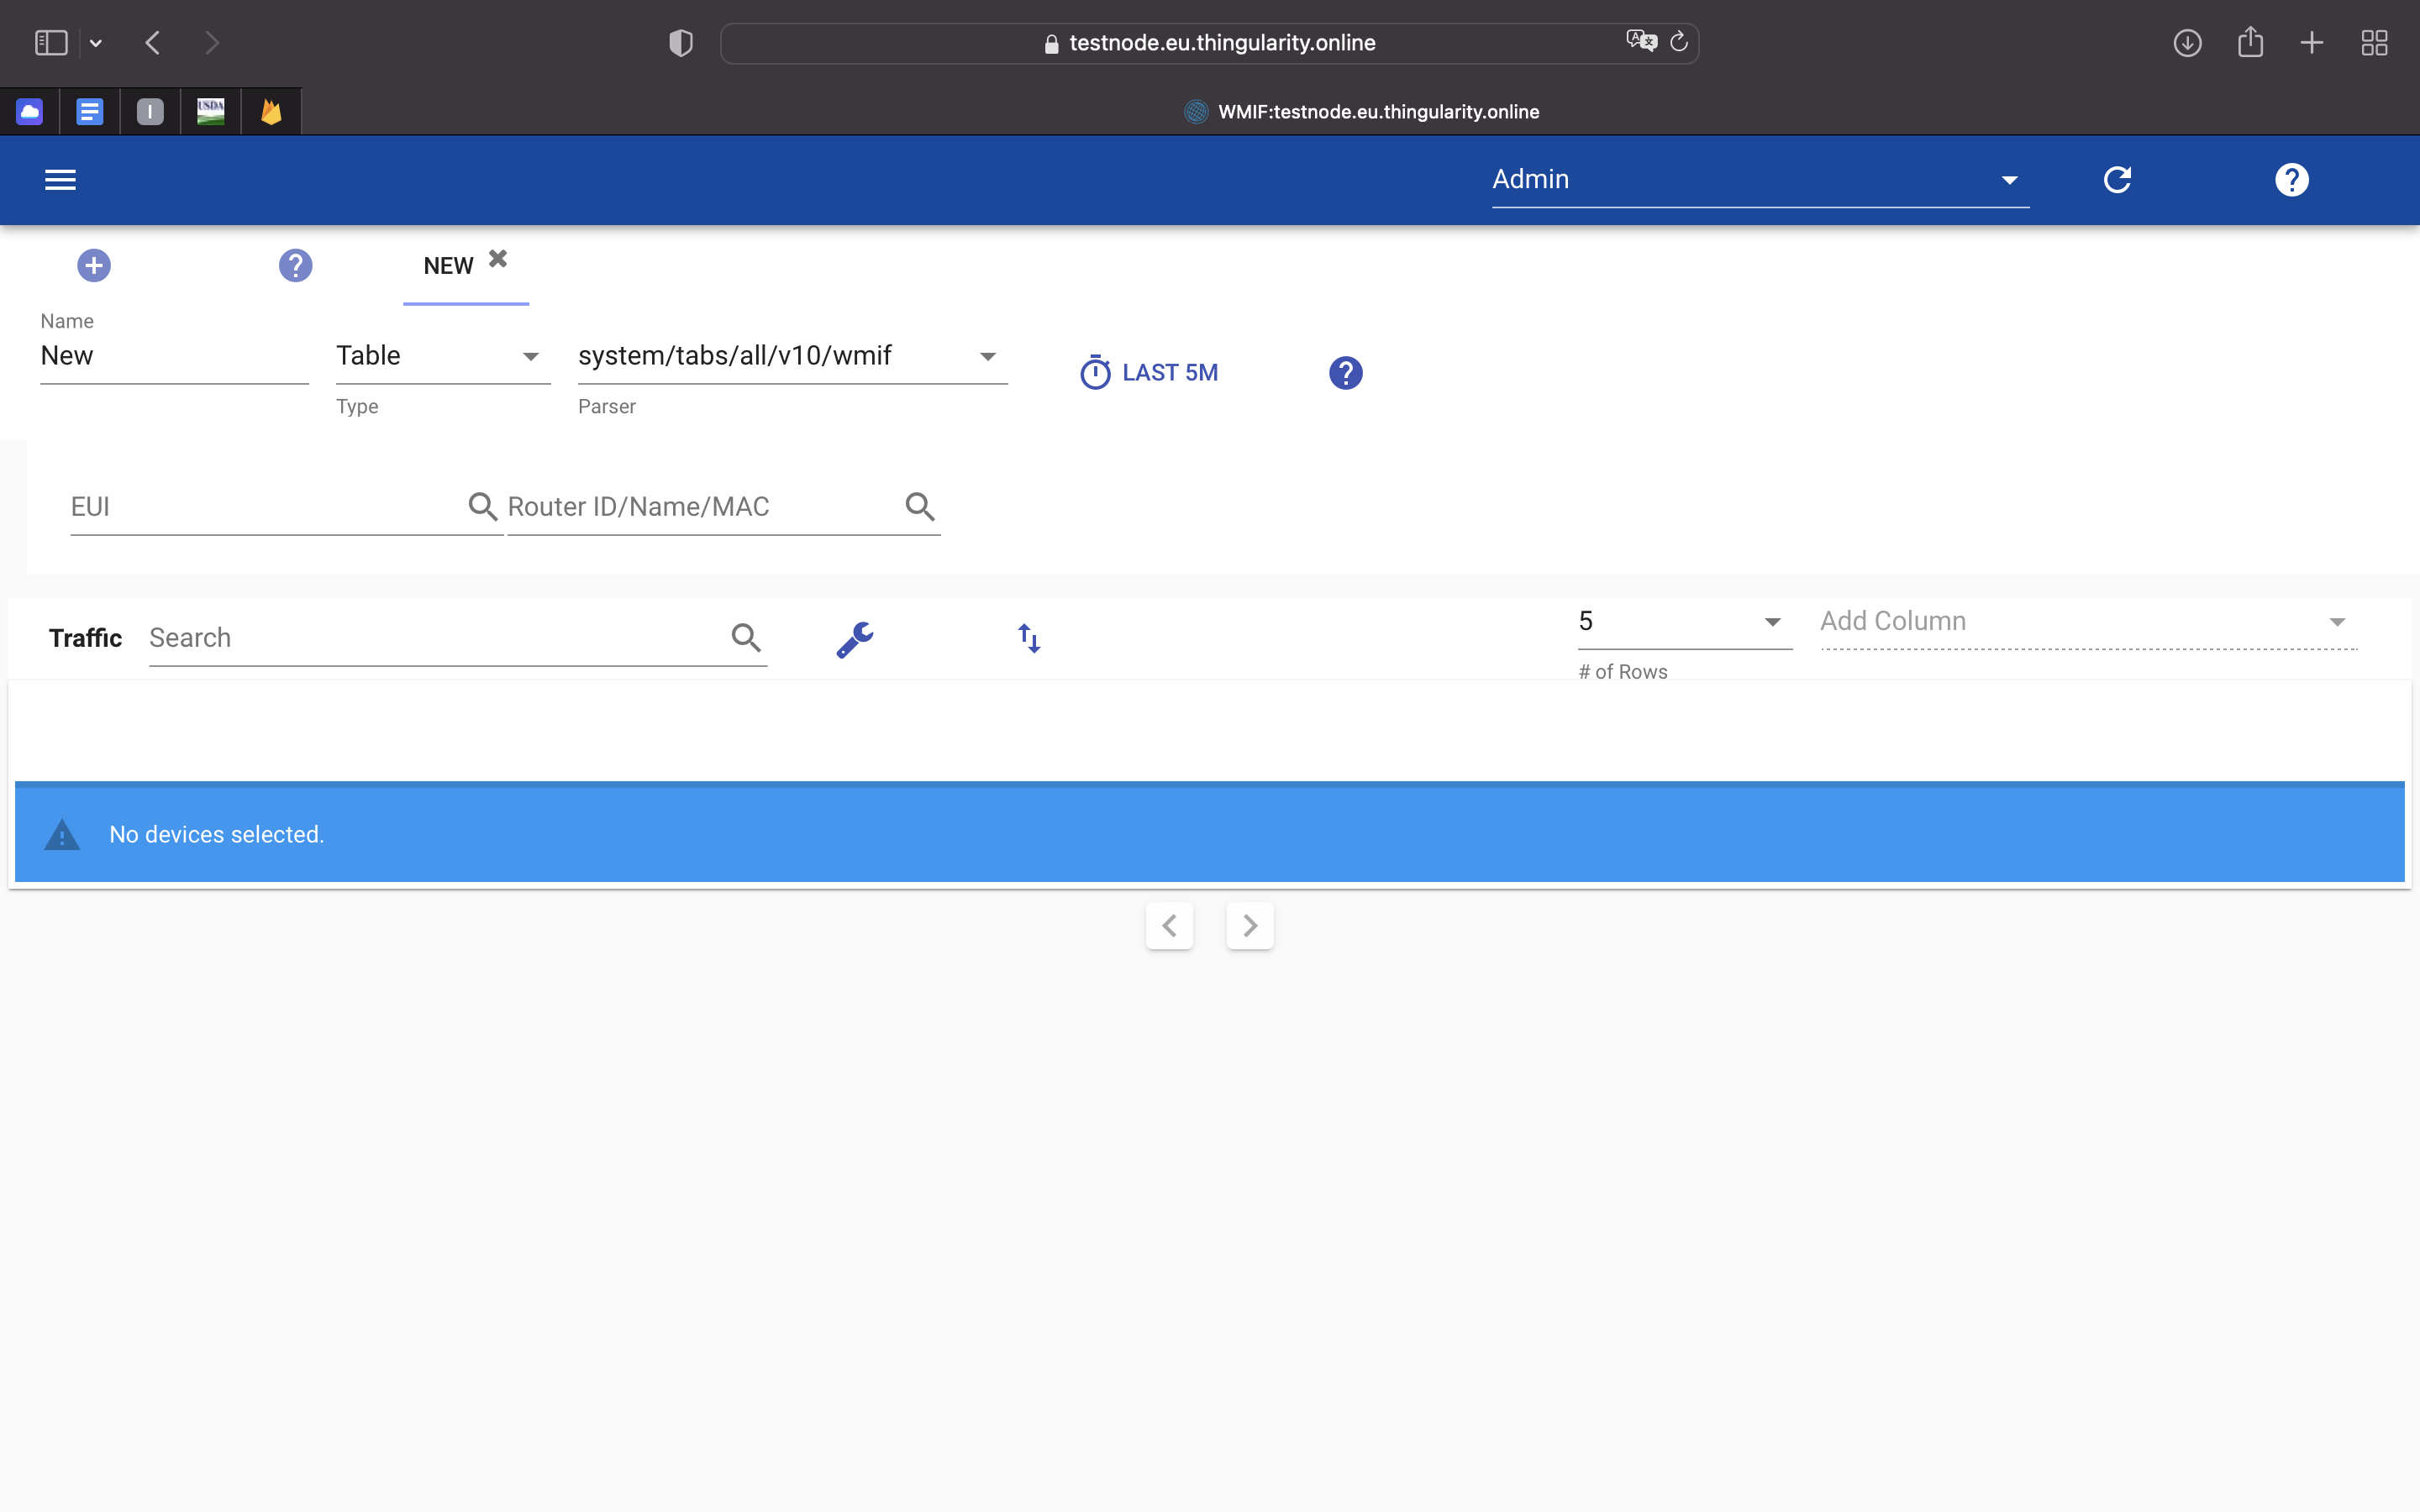Viewport: 2420px width, 1512px height.
Task: Expand the Type dropdown showing Table
Action: [x=442, y=357]
